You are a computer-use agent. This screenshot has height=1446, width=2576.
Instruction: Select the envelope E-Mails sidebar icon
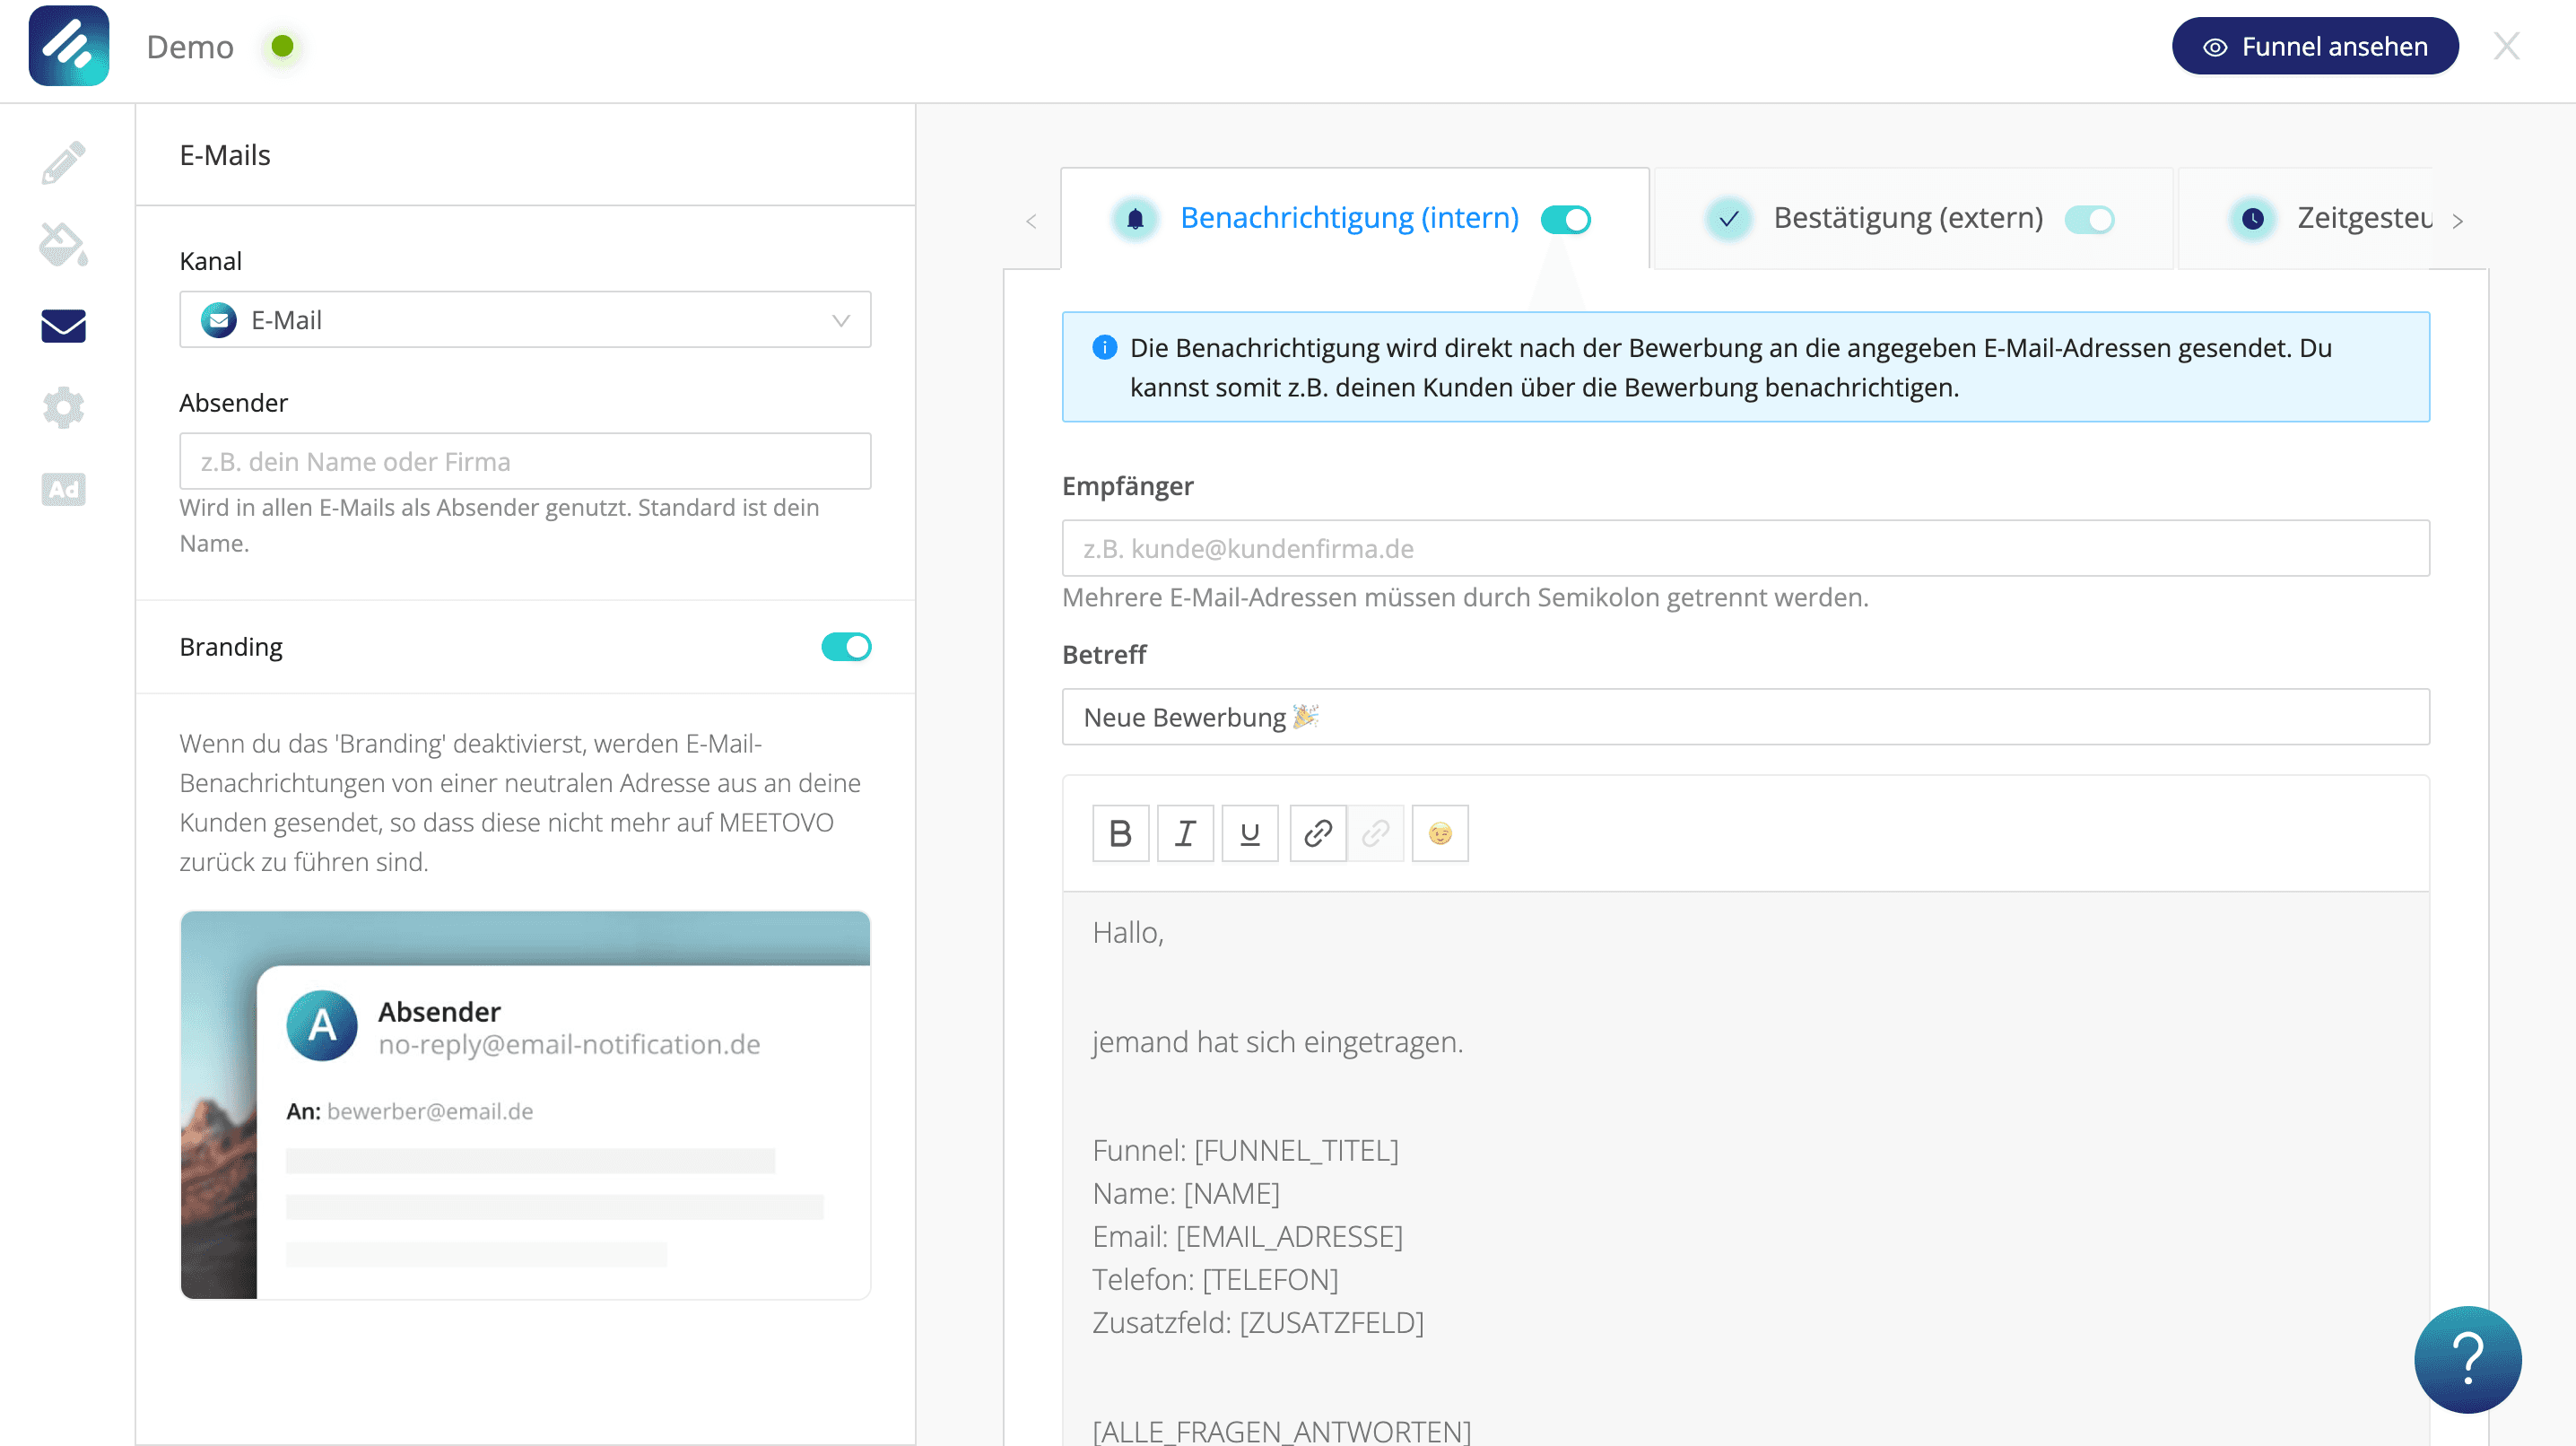click(x=63, y=326)
